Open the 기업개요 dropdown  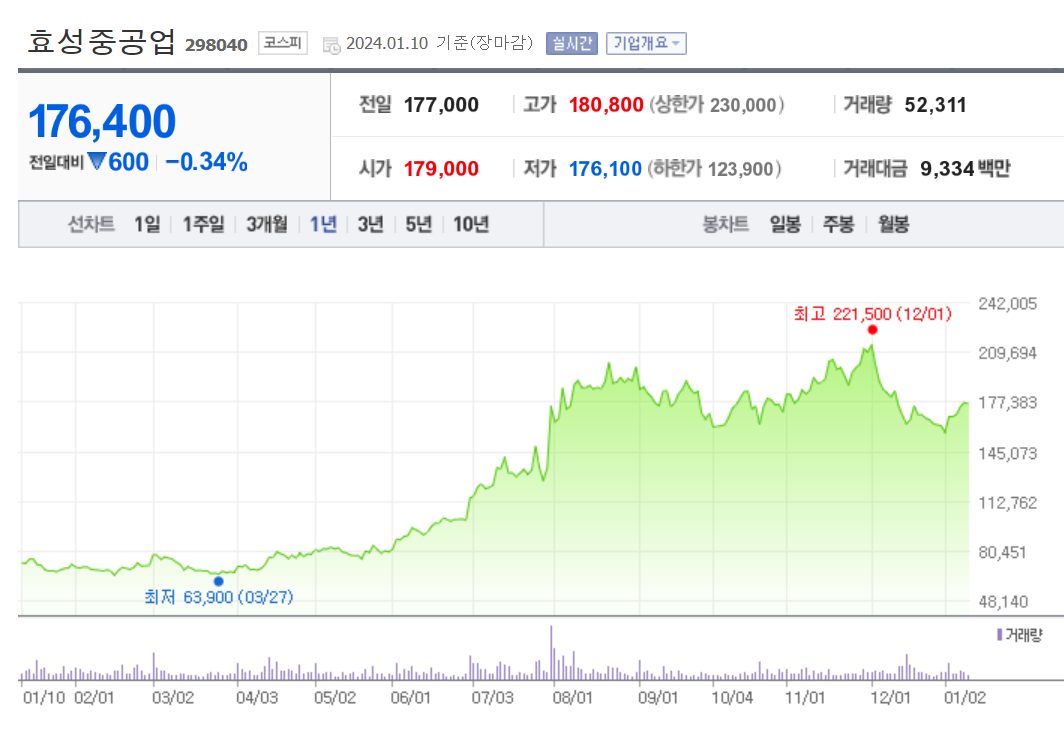click(646, 43)
